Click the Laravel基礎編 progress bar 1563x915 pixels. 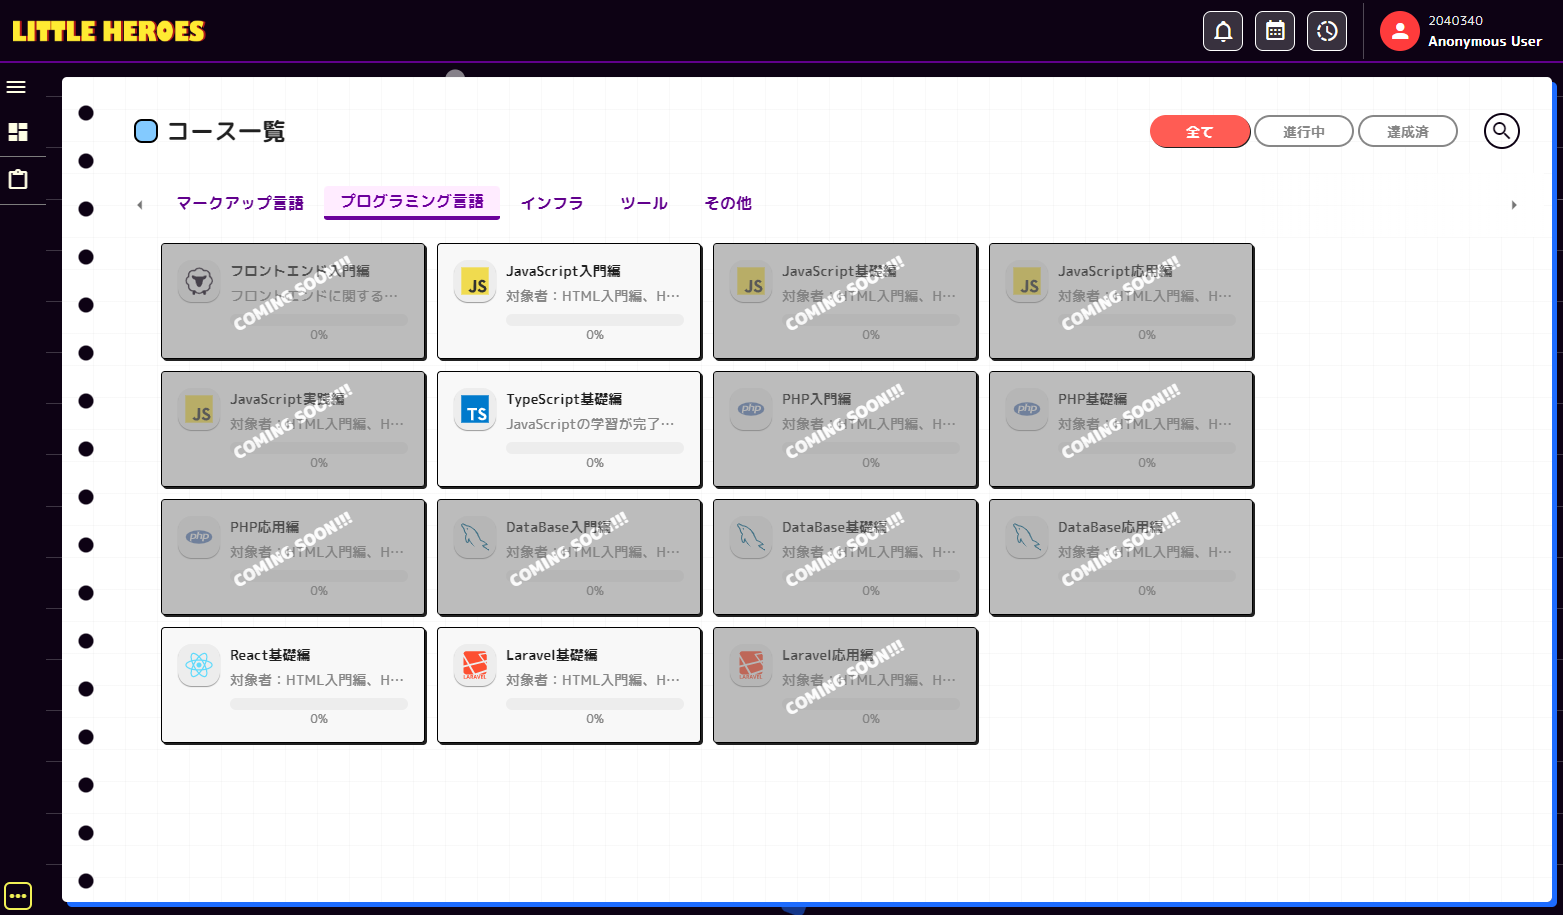coord(595,704)
